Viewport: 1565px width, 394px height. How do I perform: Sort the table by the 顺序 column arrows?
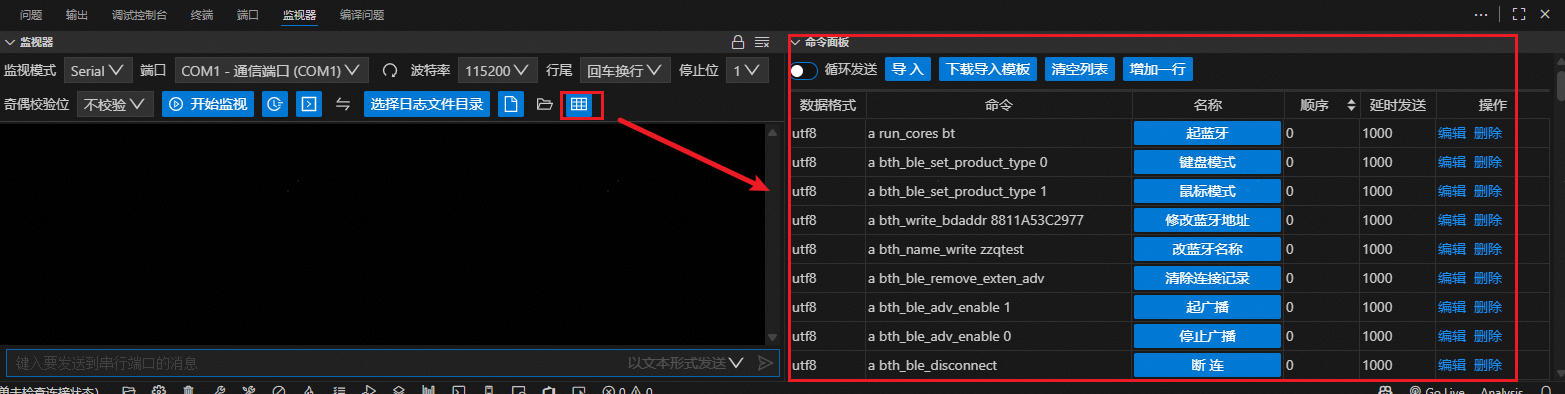(x=1352, y=105)
